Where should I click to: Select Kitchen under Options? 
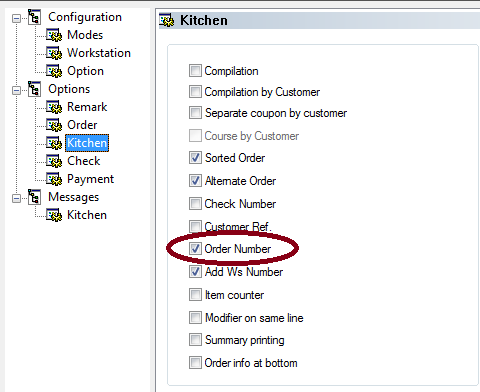87,143
